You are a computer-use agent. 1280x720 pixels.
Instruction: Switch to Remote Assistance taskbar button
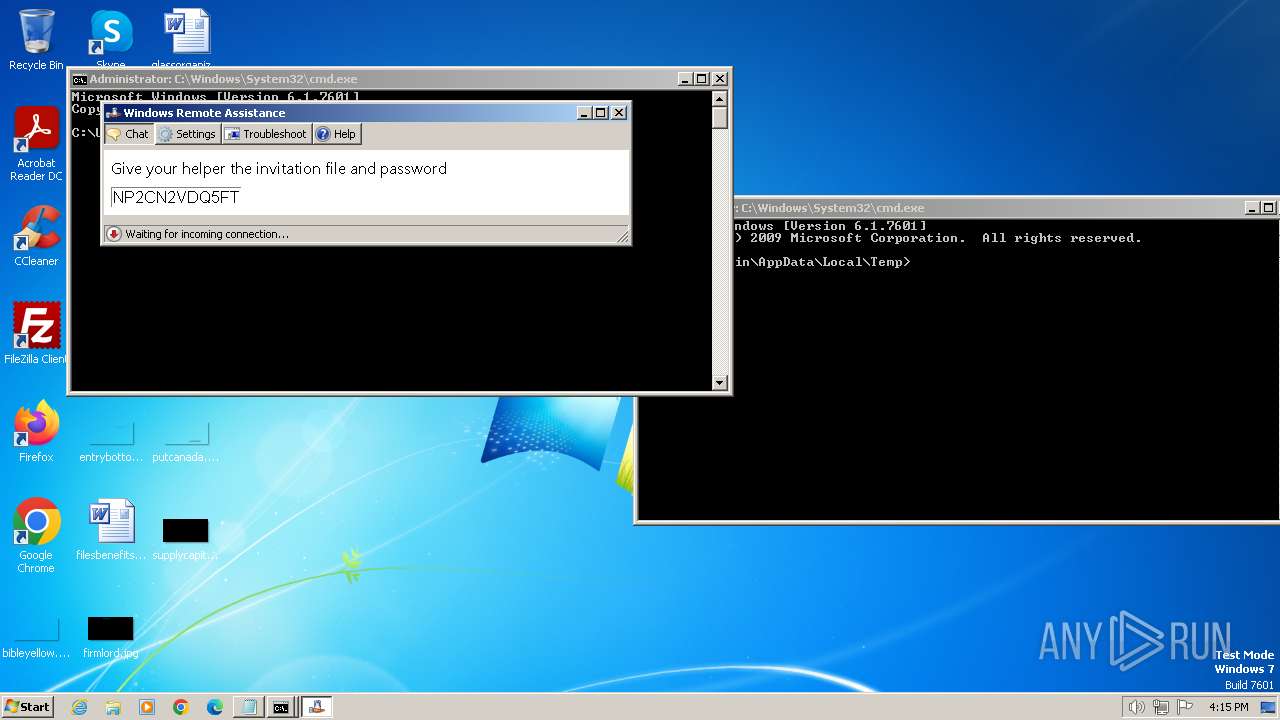[316, 707]
